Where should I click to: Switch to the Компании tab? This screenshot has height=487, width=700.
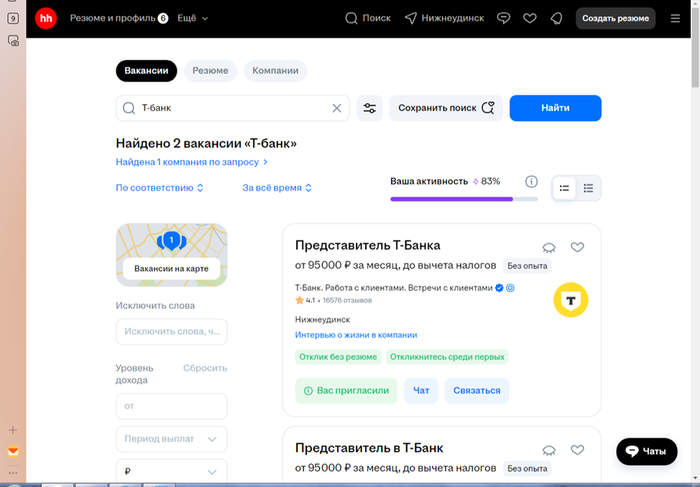(x=275, y=71)
